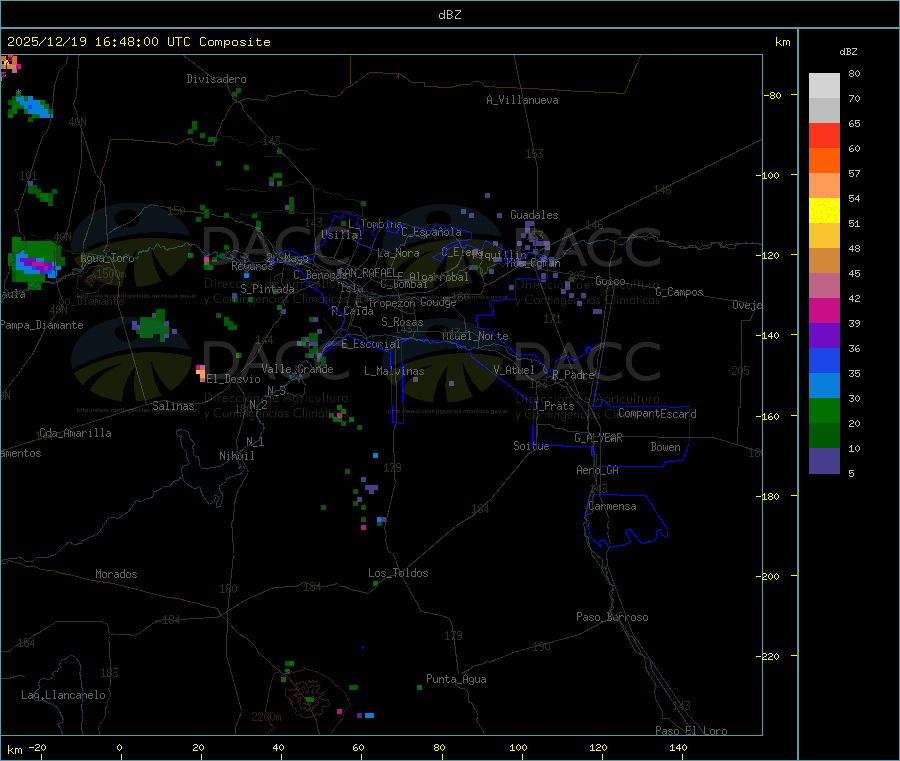Click the 2025/12/19 UTC Composite timestamp
900x761 pixels.
pos(138,42)
